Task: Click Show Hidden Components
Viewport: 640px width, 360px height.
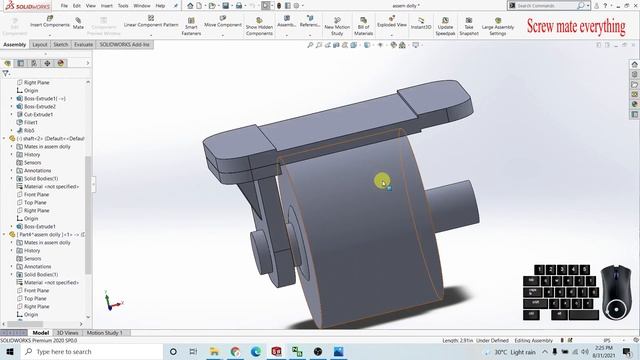Action: [259, 27]
